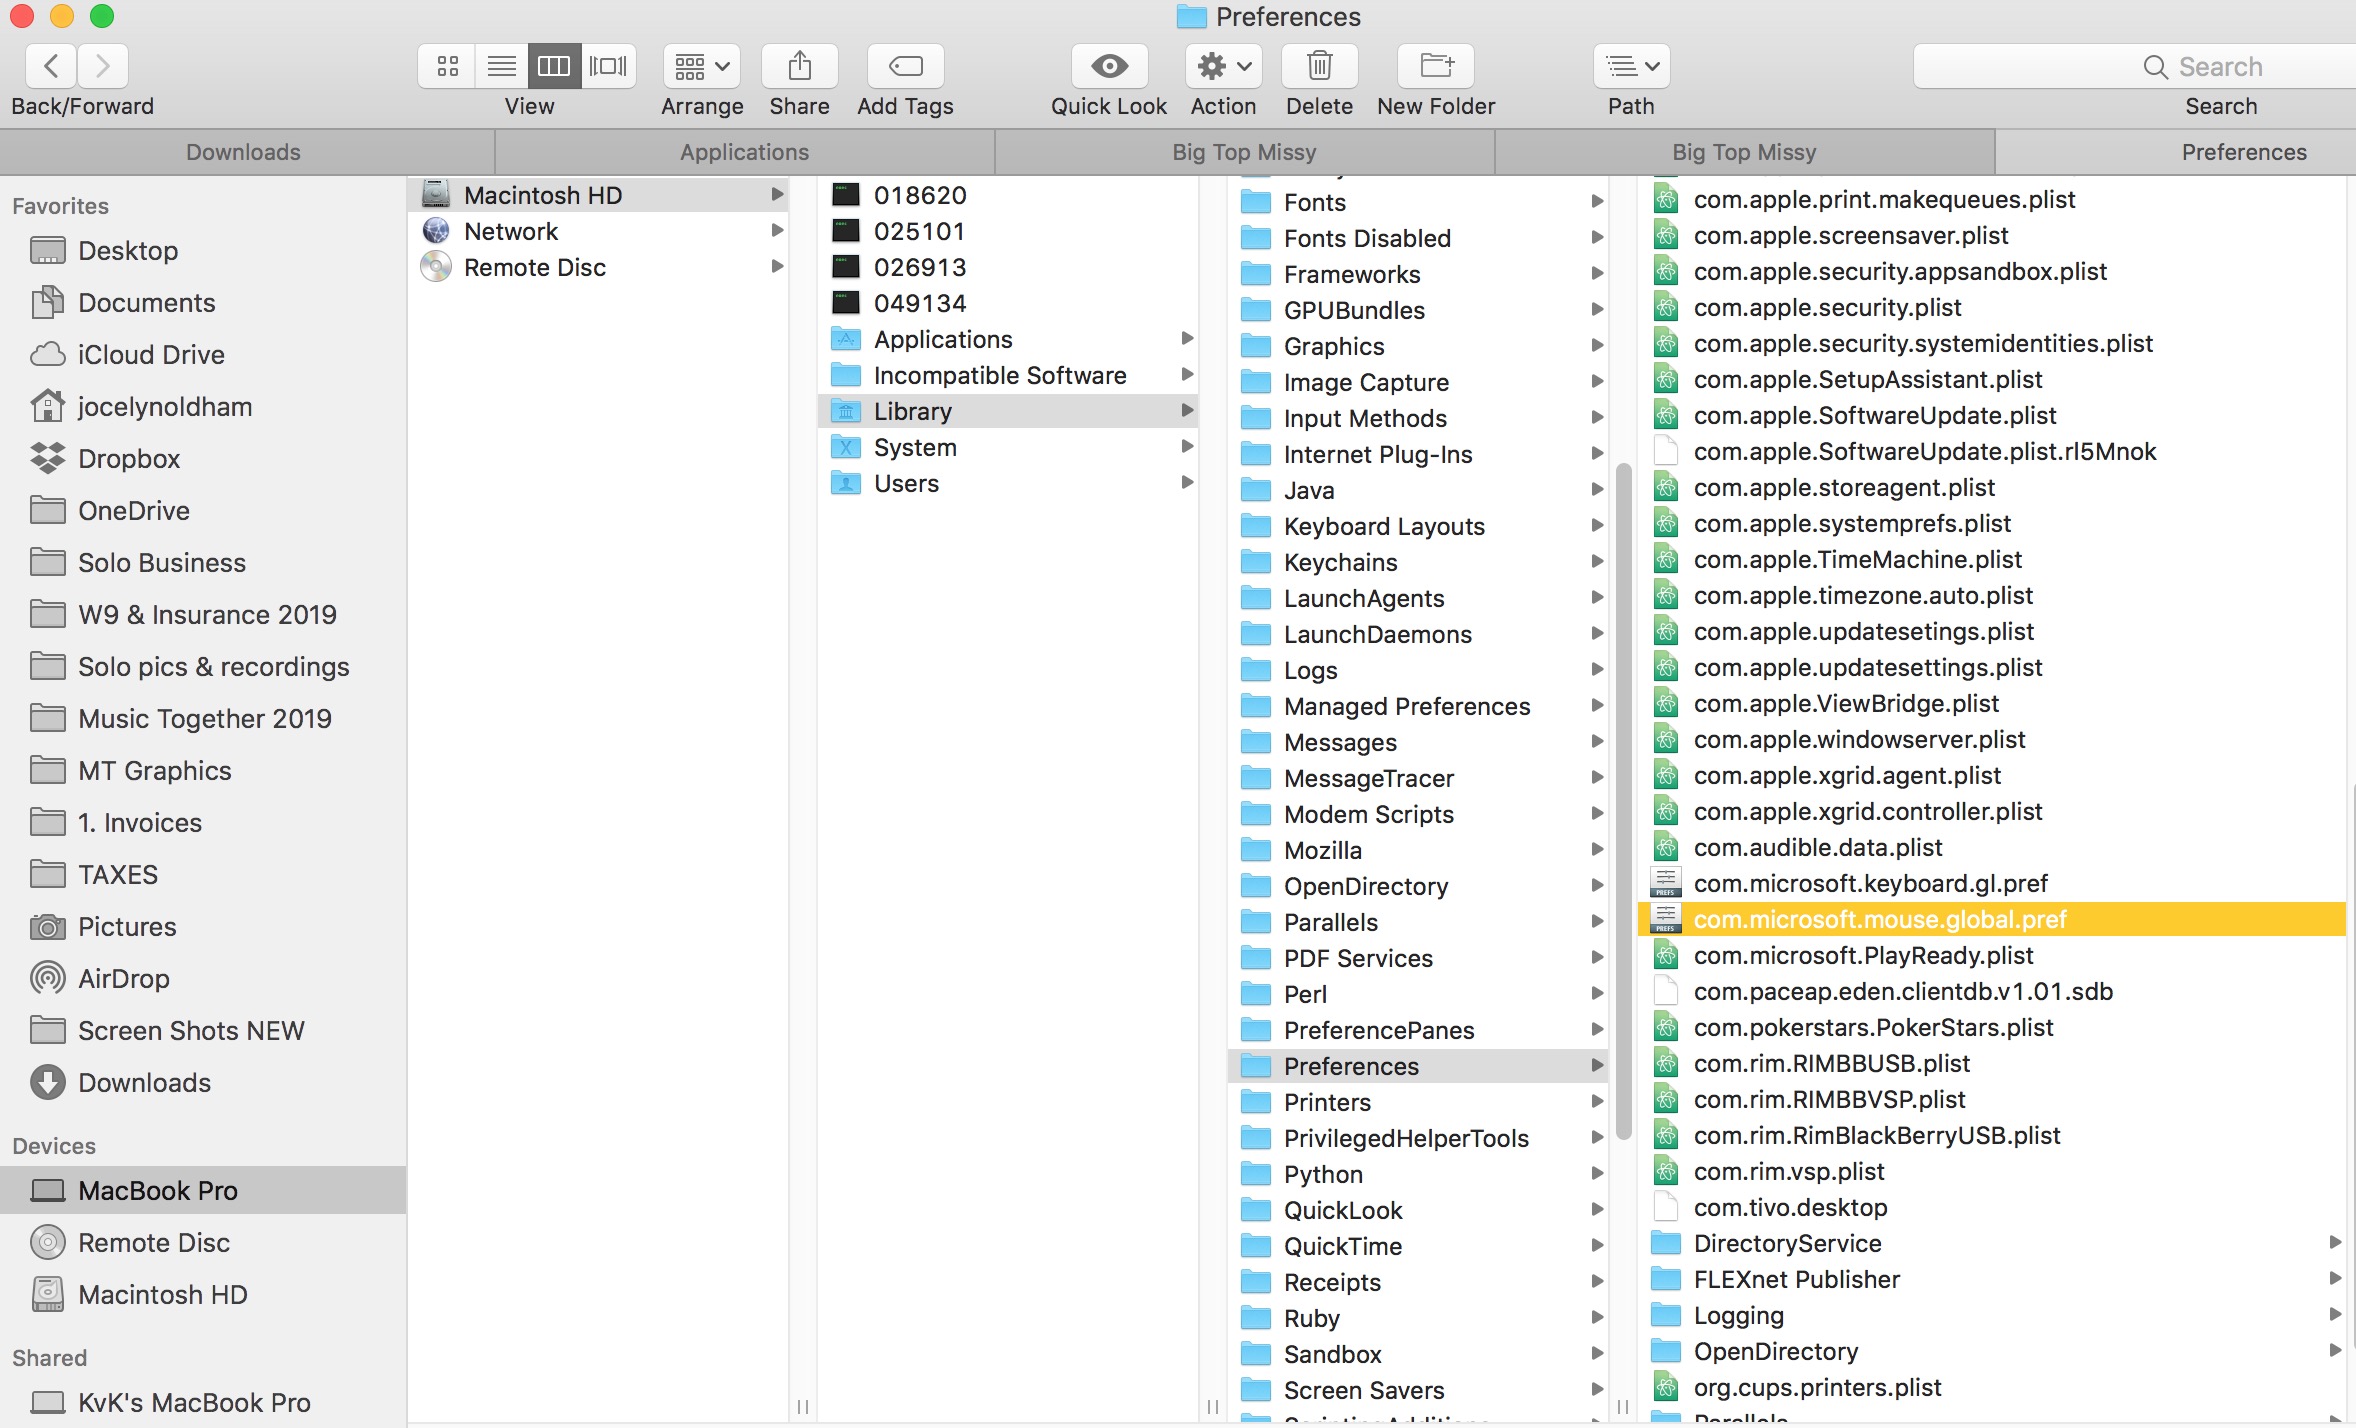Open Quick Look eye icon
This screenshot has height=1428, width=2356.
pos(1109,66)
